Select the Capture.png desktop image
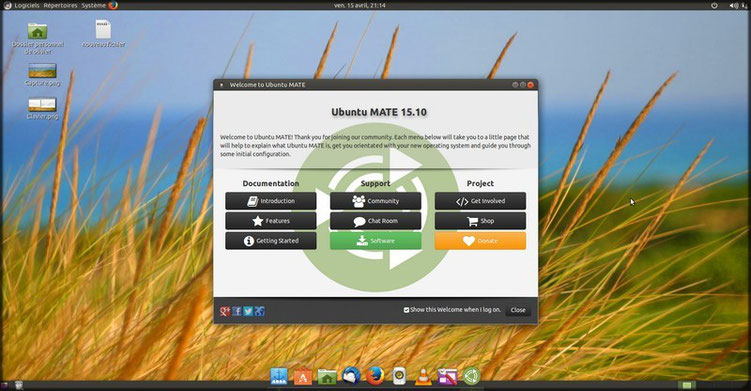This screenshot has width=751, height=391. [42, 75]
